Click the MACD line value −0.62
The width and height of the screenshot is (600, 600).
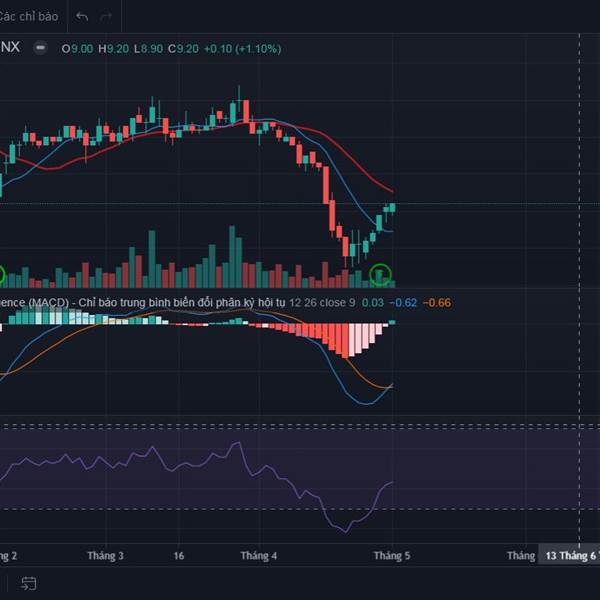[x=403, y=303]
